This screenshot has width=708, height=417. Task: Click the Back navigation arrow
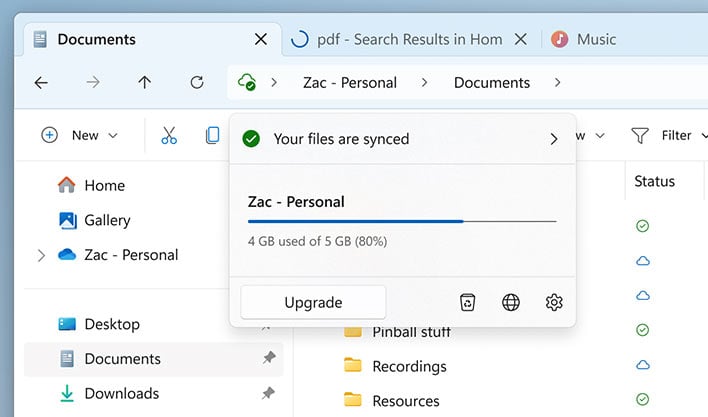[x=41, y=83]
